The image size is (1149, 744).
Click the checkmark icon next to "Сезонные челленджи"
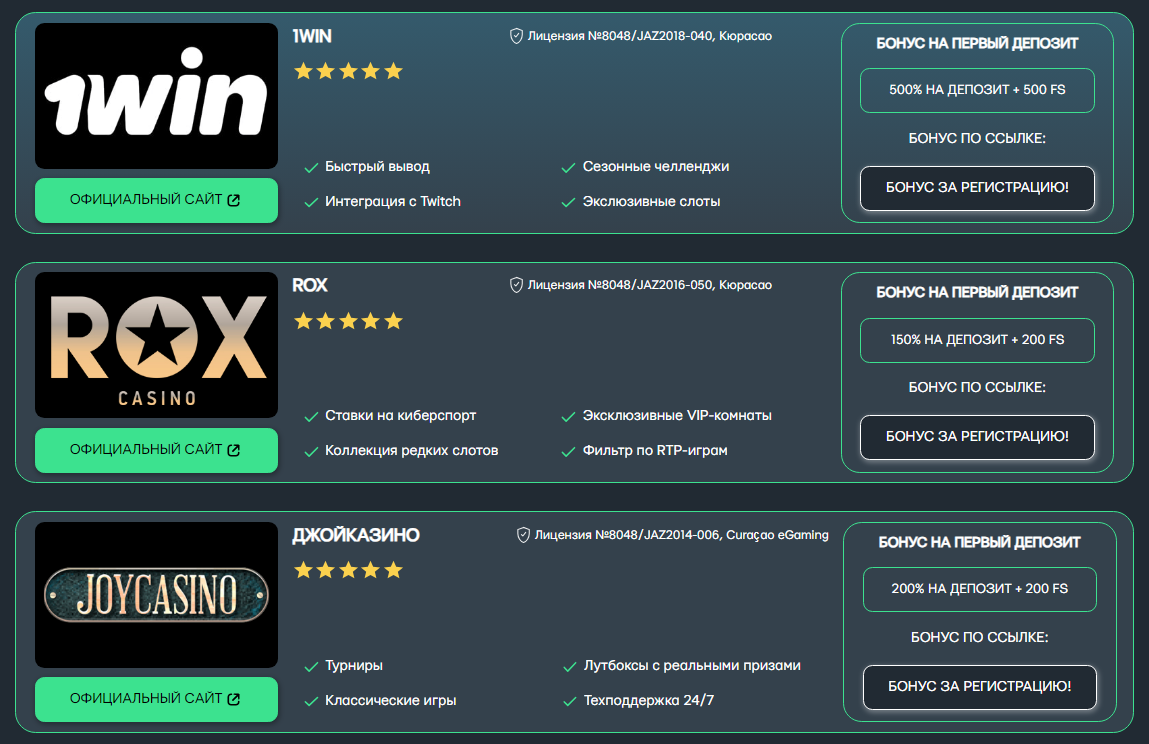[568, 168]
